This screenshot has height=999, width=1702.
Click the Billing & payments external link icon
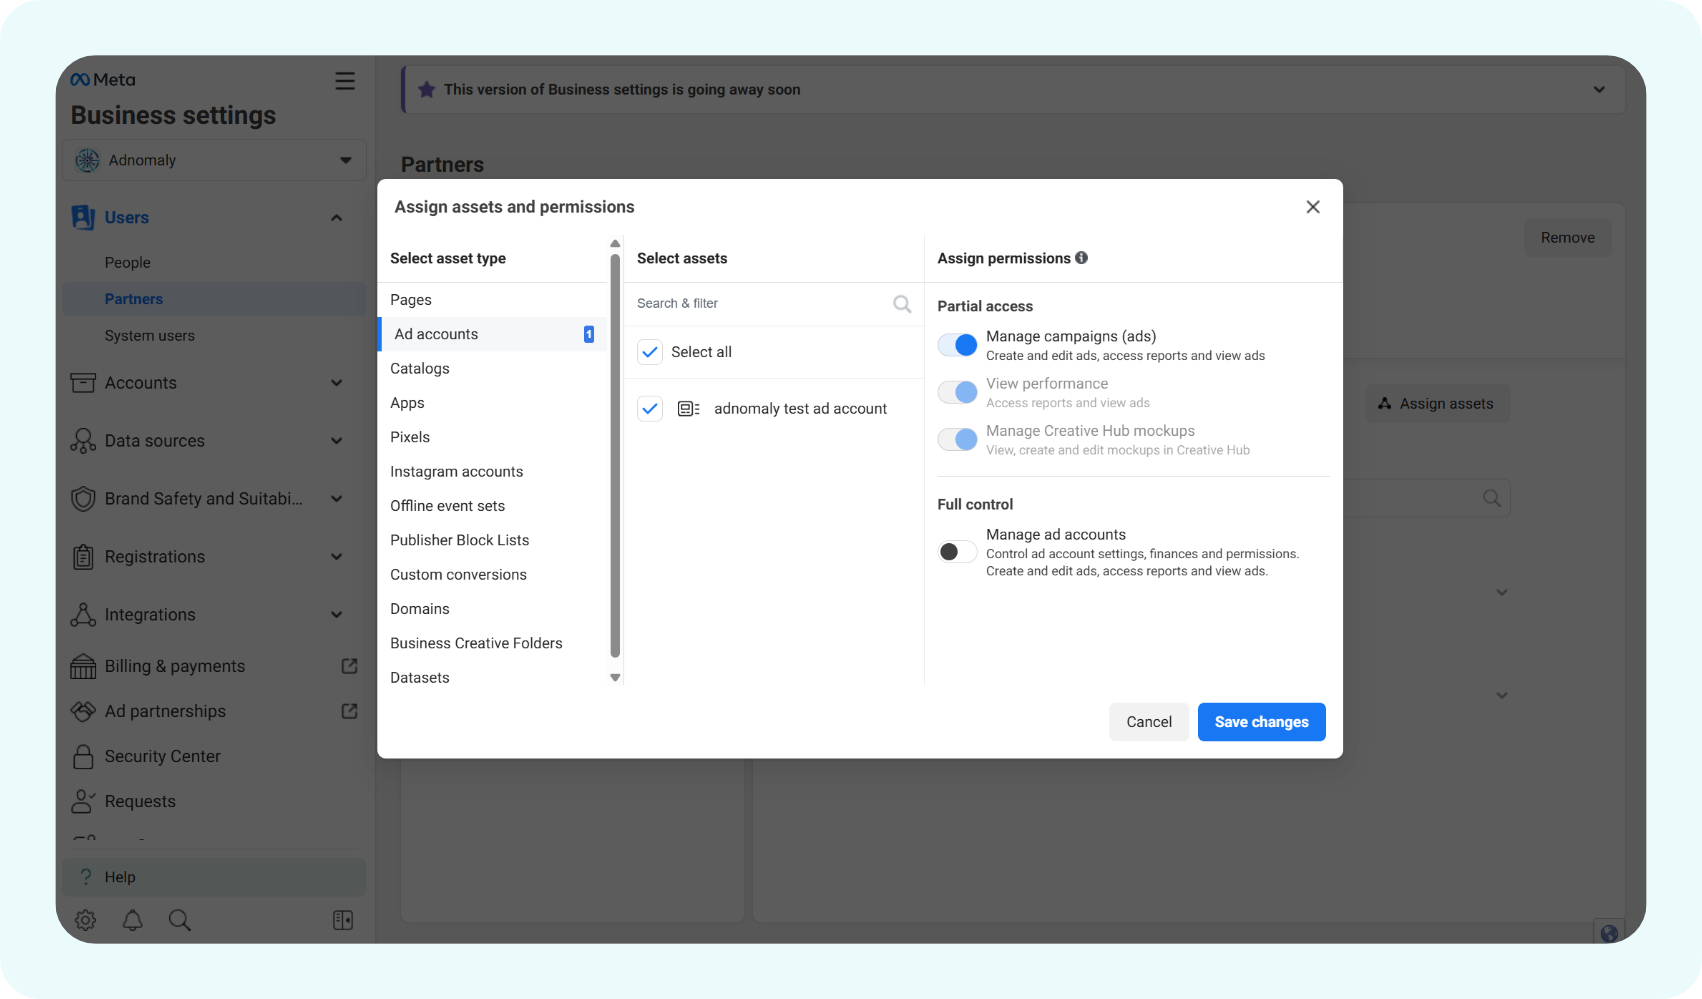349,666
